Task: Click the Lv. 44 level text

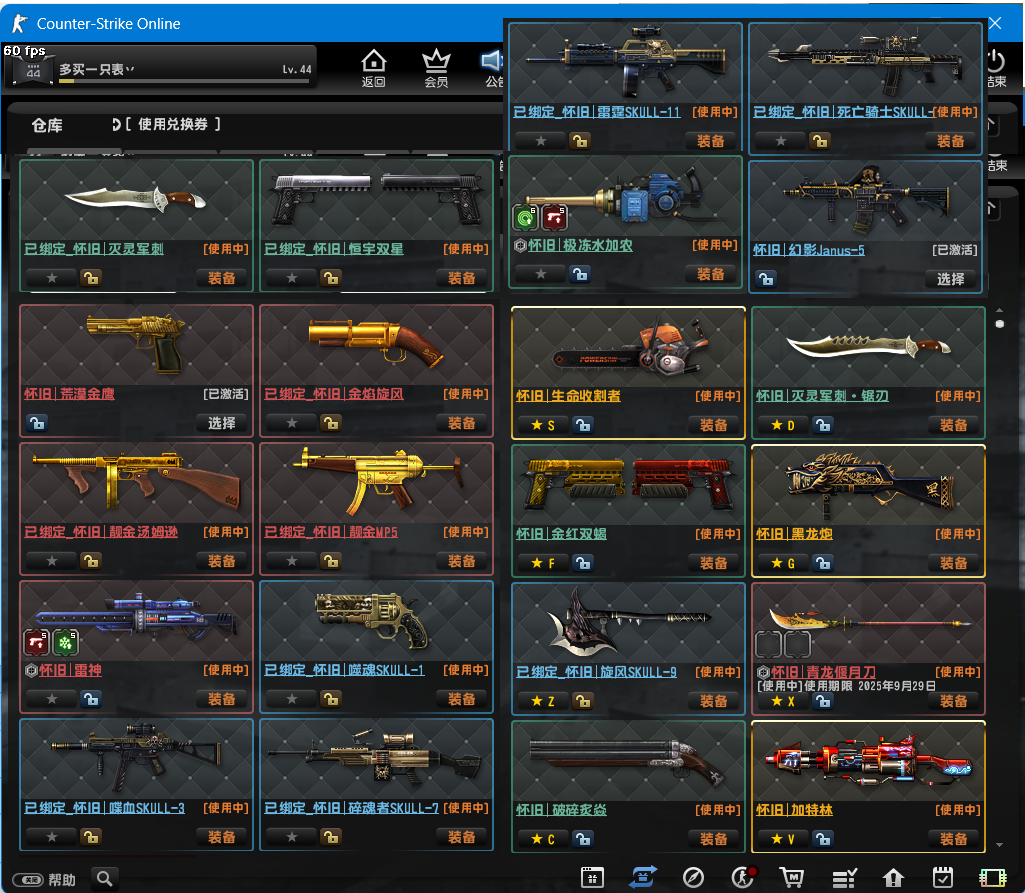Action: point(297,69)
